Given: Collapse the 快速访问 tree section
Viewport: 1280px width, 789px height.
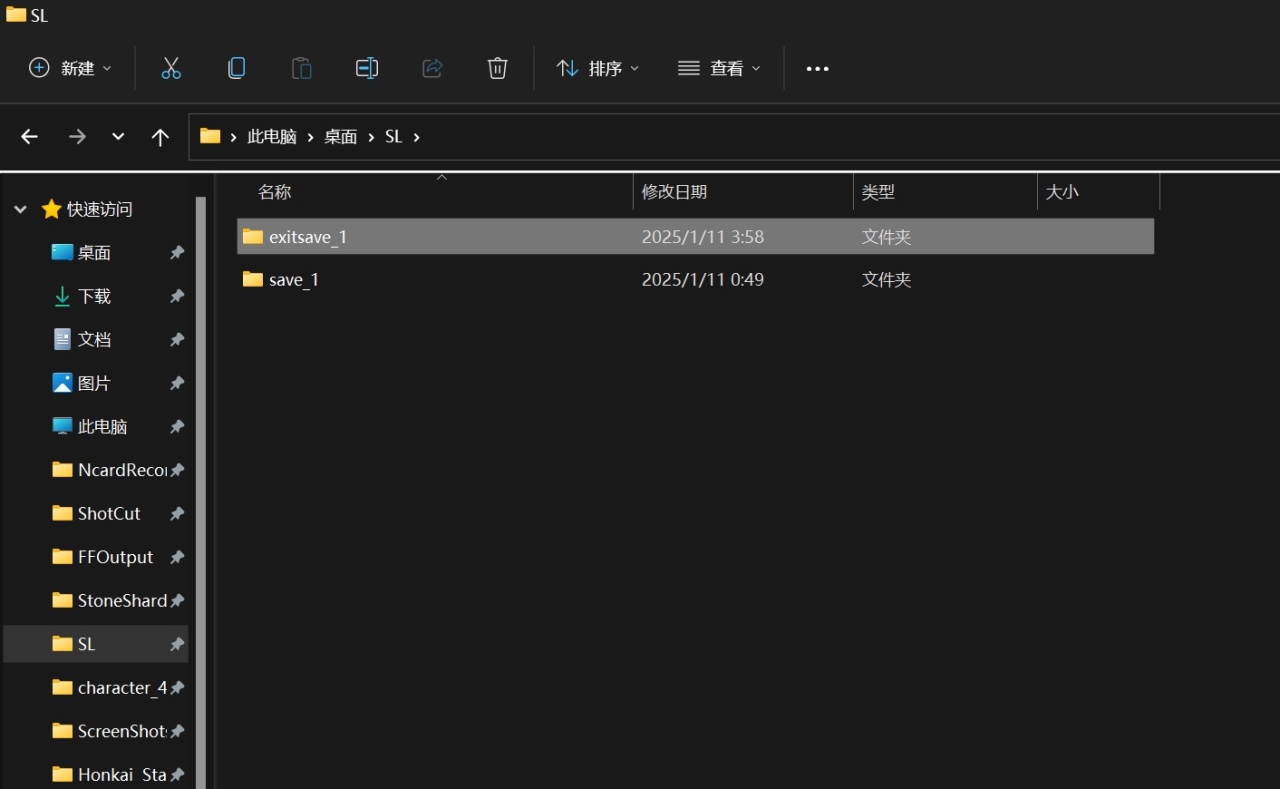Looking at the screenshot, I should pyautogui.click(x=20, y=209).
